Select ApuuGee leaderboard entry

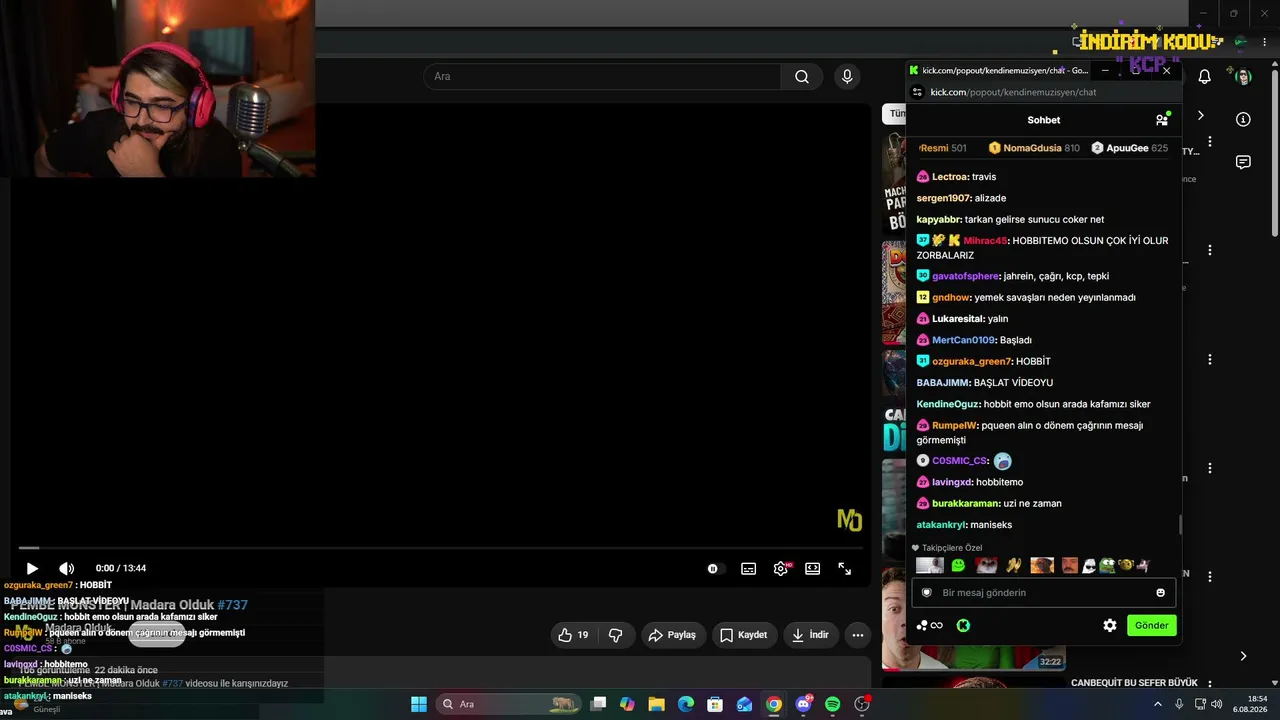(1129, 148)
